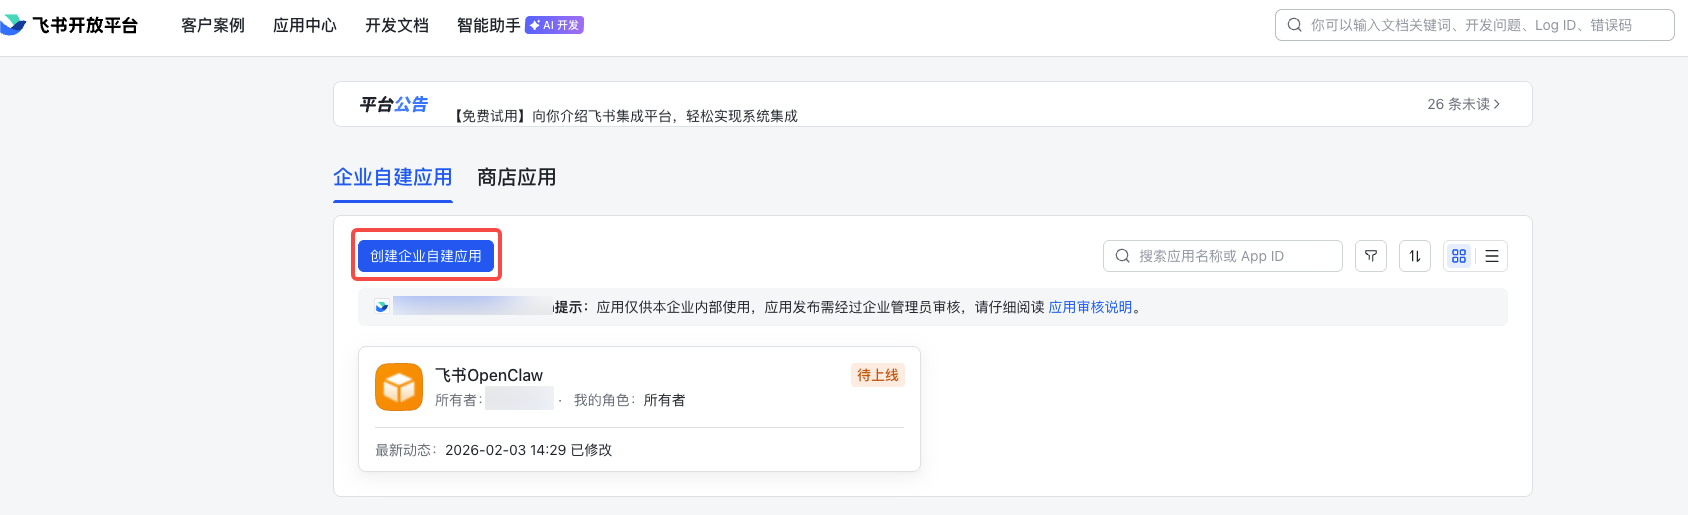This screenshot has height=515, width=1688.
Task: Click the 飞书OpenClaw orange app icon
Action: pos(399,387)
